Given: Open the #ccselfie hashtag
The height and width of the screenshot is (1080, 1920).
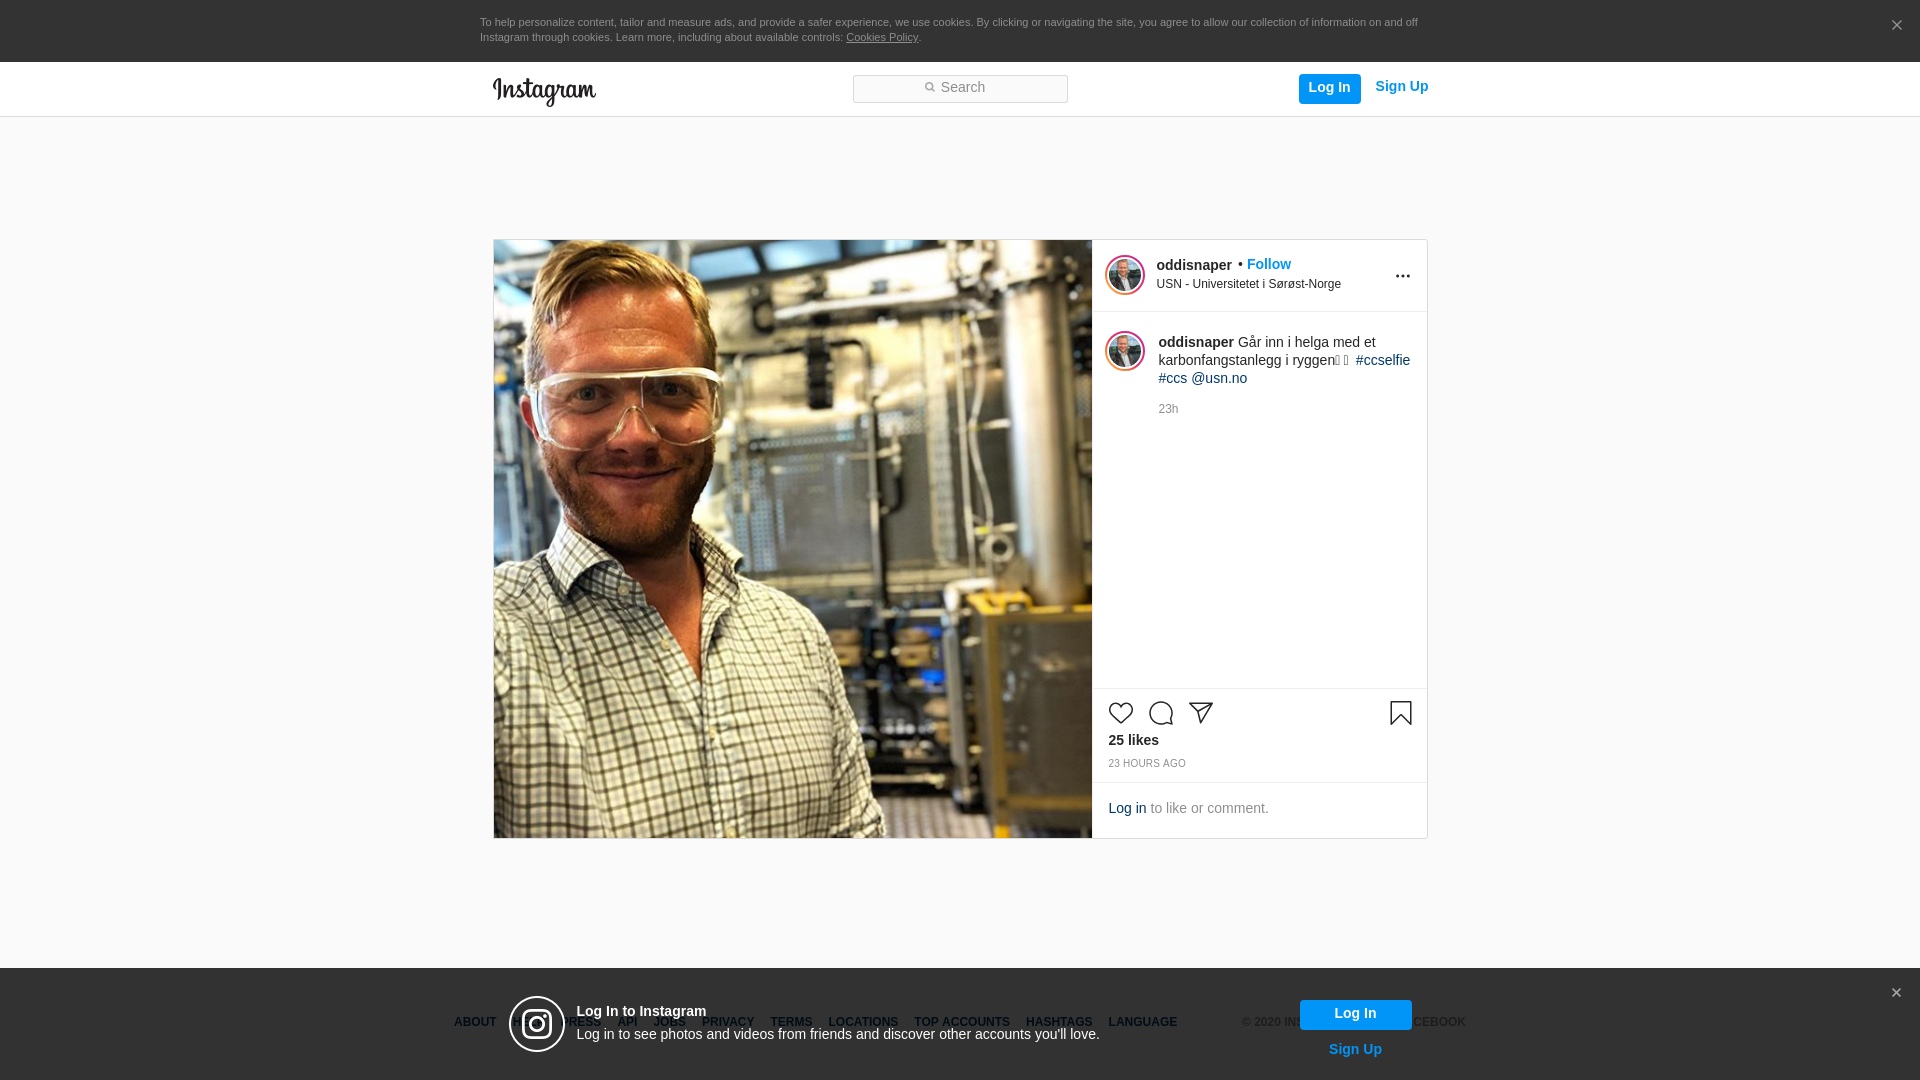Looking at the screenshot, I should (1382, 360).
